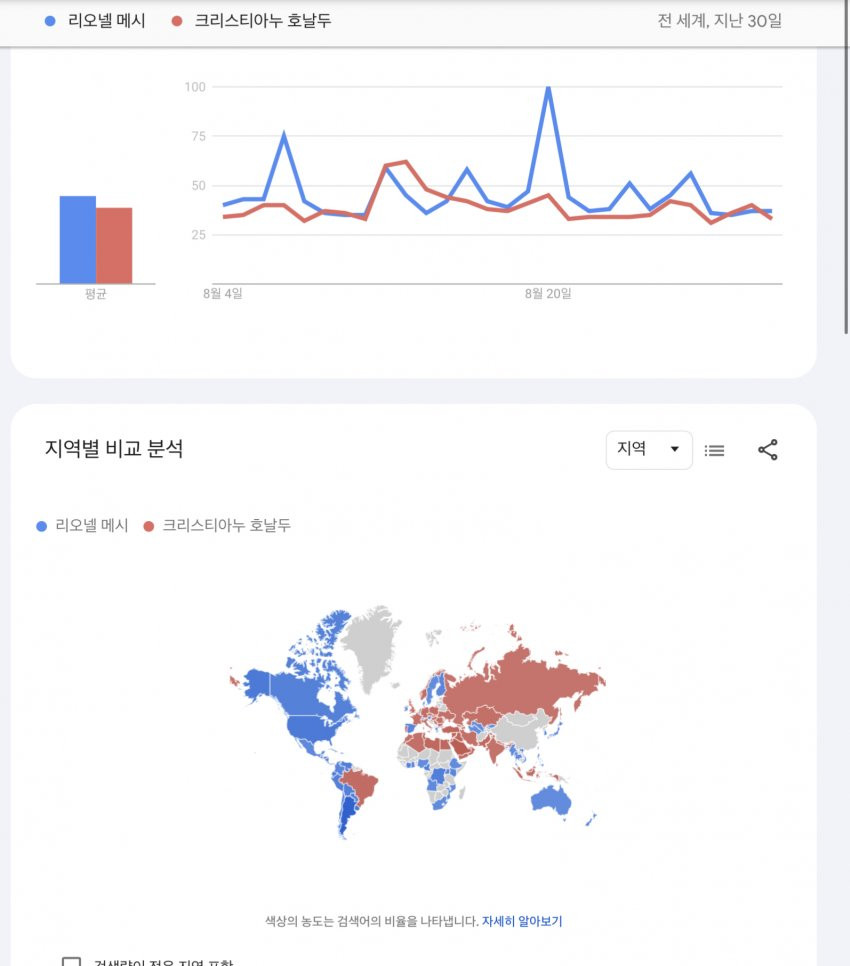The image size is (850, 966).
Task: Select blue 리오넬 메시 legend dot above map
Action: 41,526
